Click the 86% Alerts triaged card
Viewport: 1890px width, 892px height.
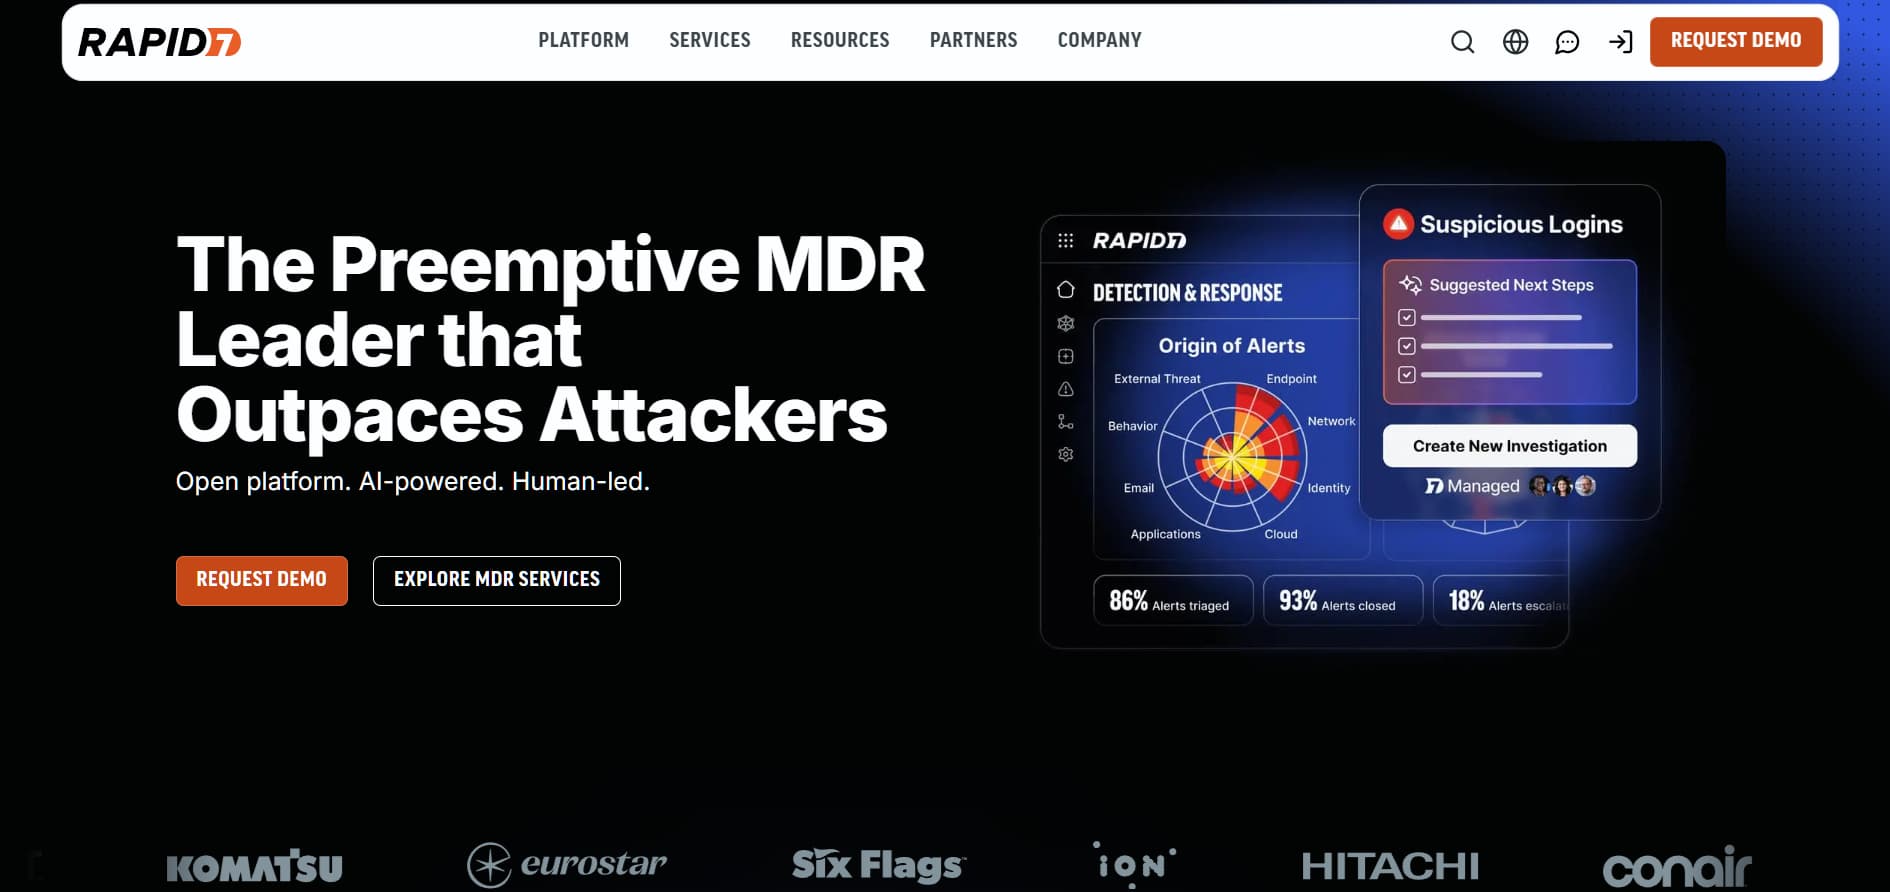[x=1173, y=600]
